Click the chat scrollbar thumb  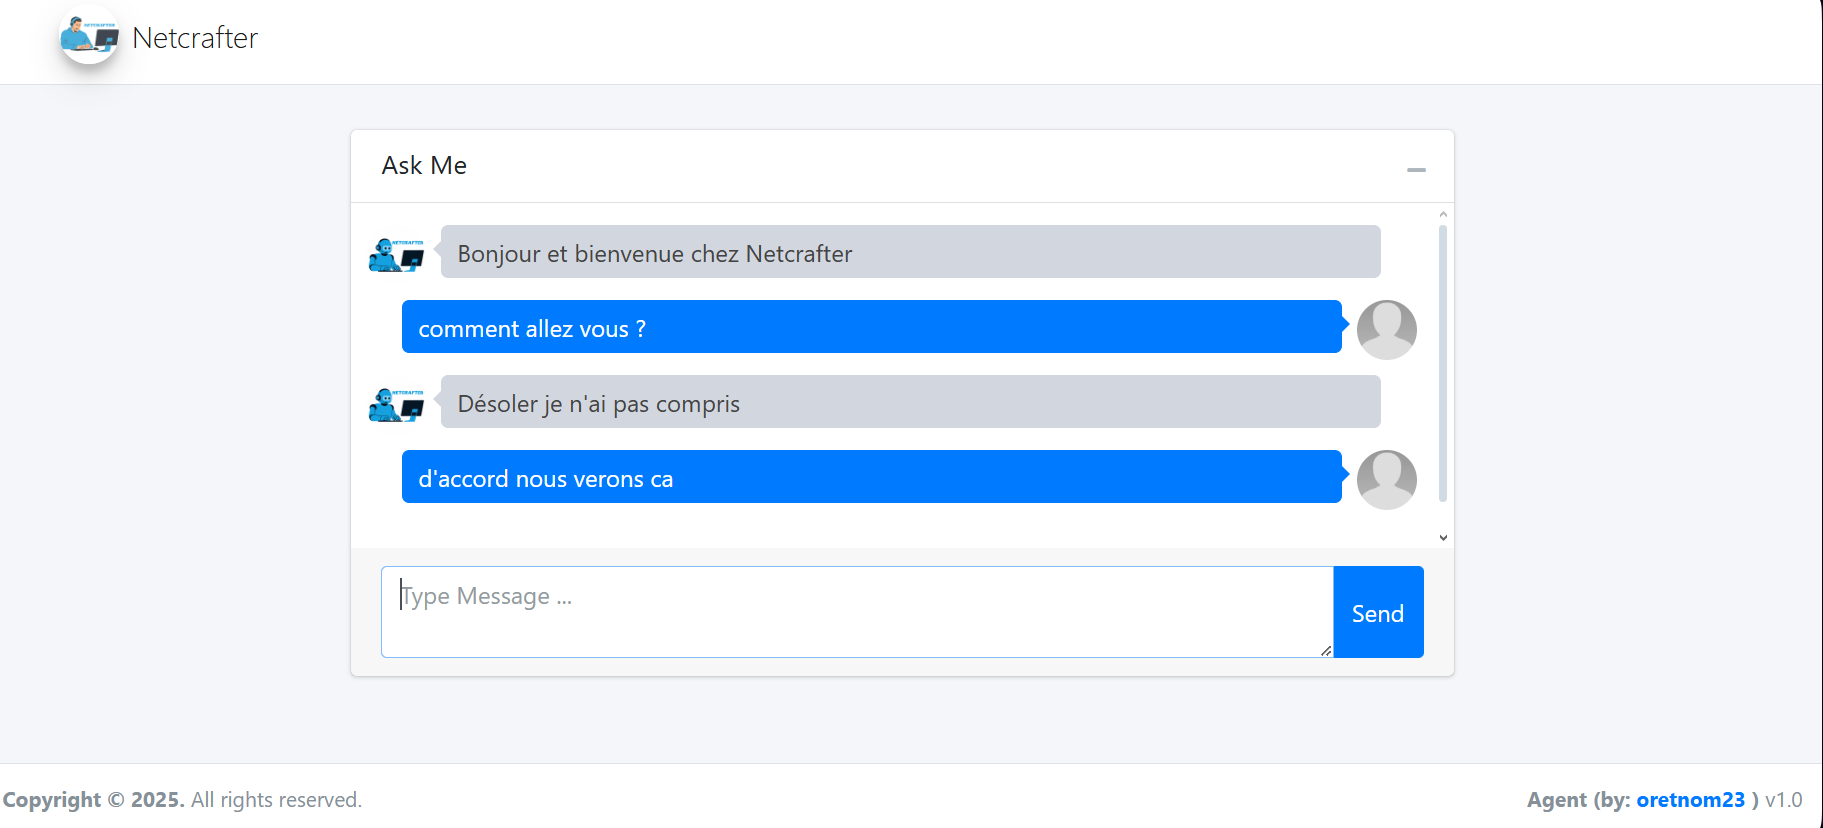(x=1443, y=360)
